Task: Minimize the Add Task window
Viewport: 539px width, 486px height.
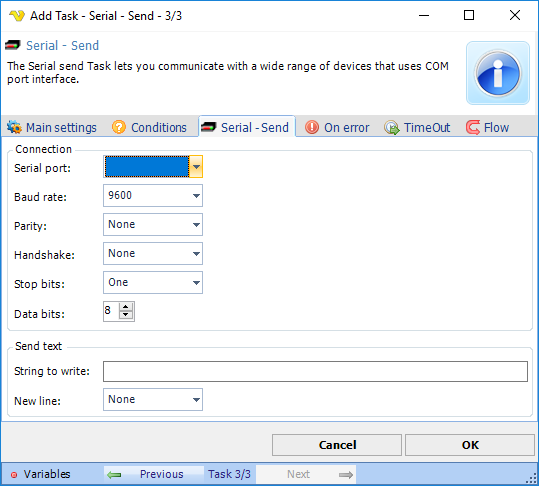Action: (424, 15)
